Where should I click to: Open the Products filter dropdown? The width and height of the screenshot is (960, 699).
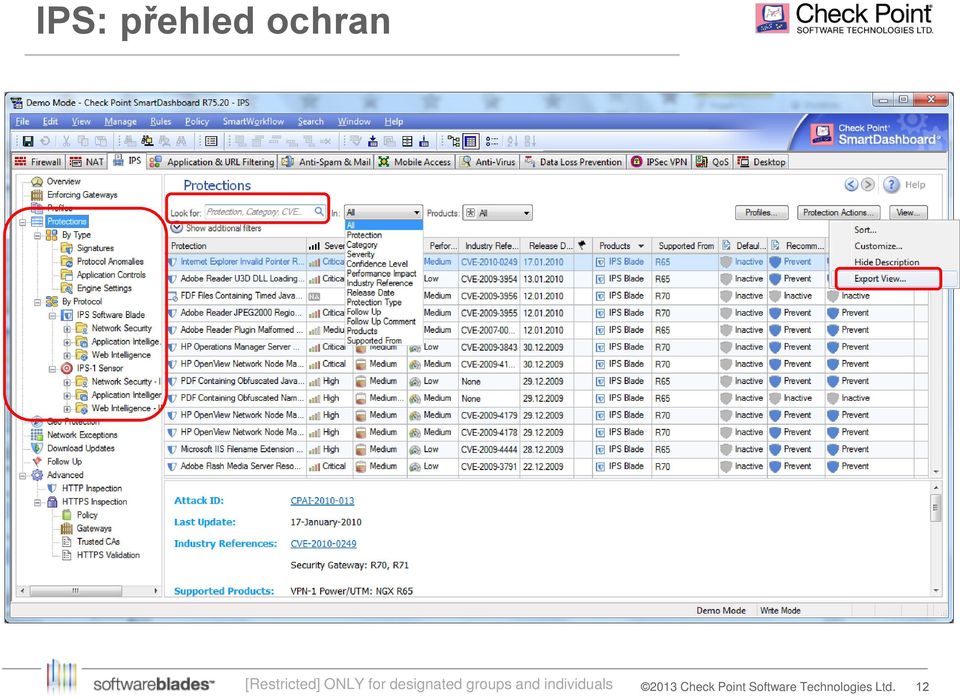tap(527, 213)
